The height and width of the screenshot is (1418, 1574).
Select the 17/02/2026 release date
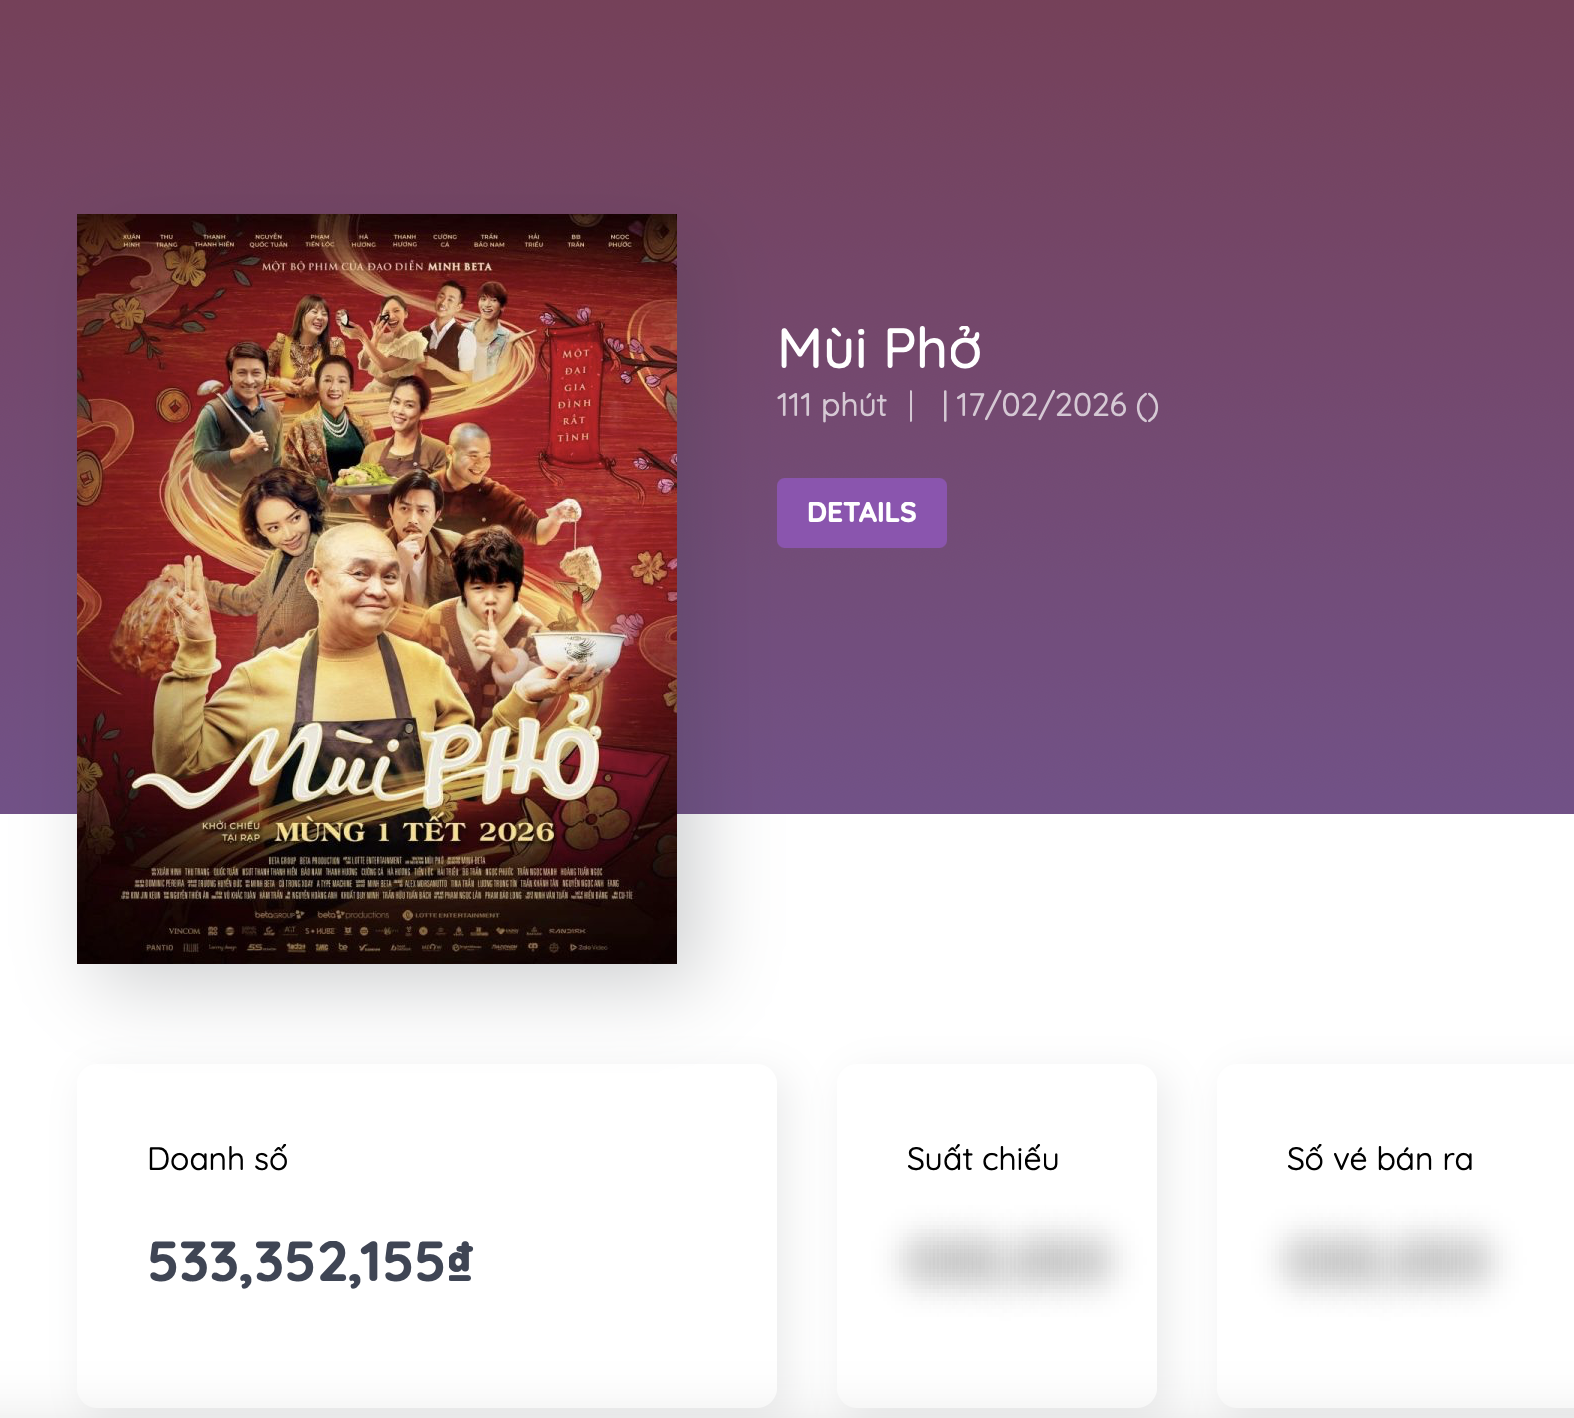1041,405
